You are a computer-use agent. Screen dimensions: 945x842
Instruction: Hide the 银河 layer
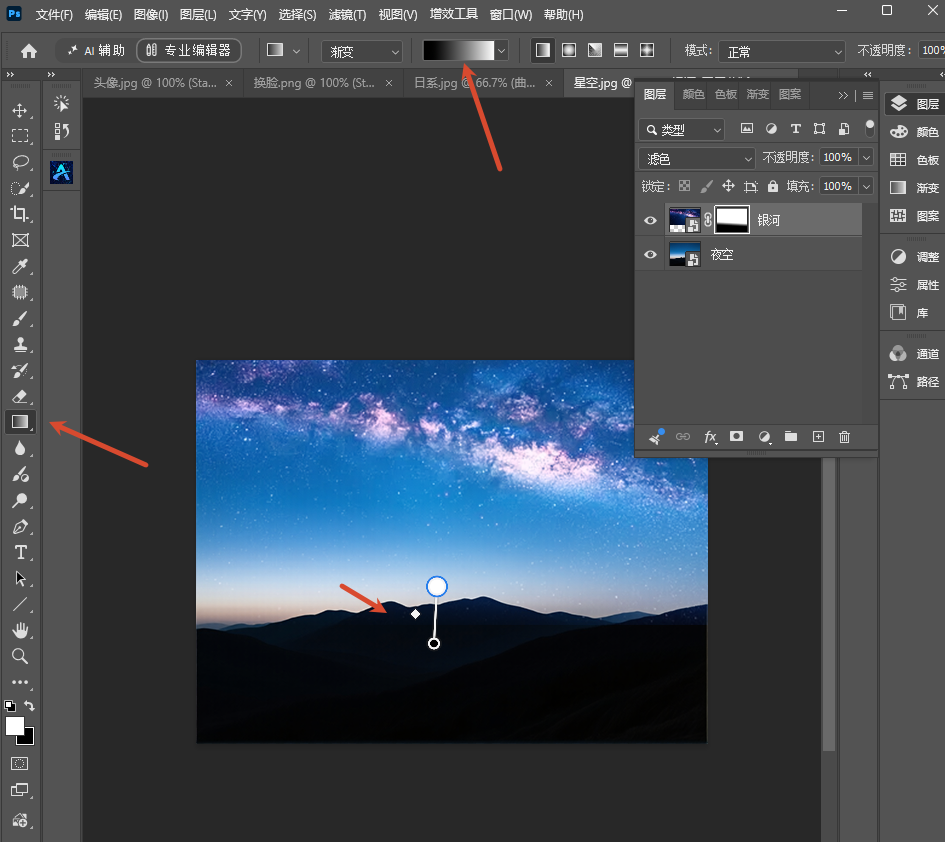click(x=650, y=221)
